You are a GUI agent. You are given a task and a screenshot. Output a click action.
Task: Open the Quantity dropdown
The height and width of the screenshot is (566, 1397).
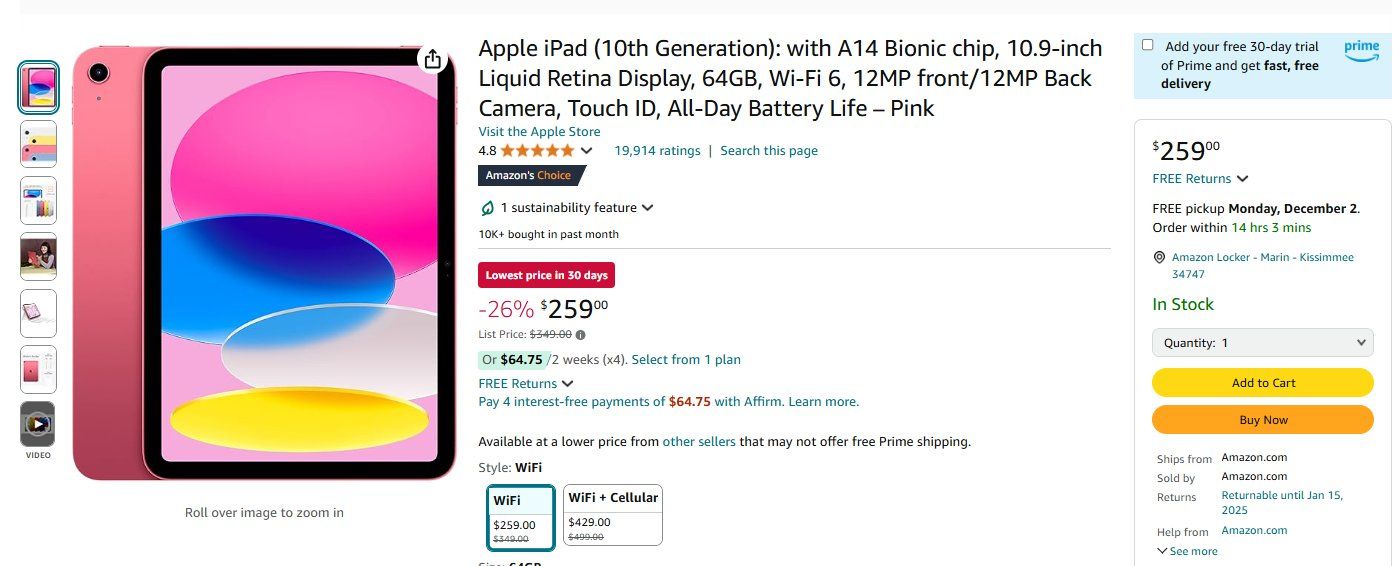(x=1263, y=343)
